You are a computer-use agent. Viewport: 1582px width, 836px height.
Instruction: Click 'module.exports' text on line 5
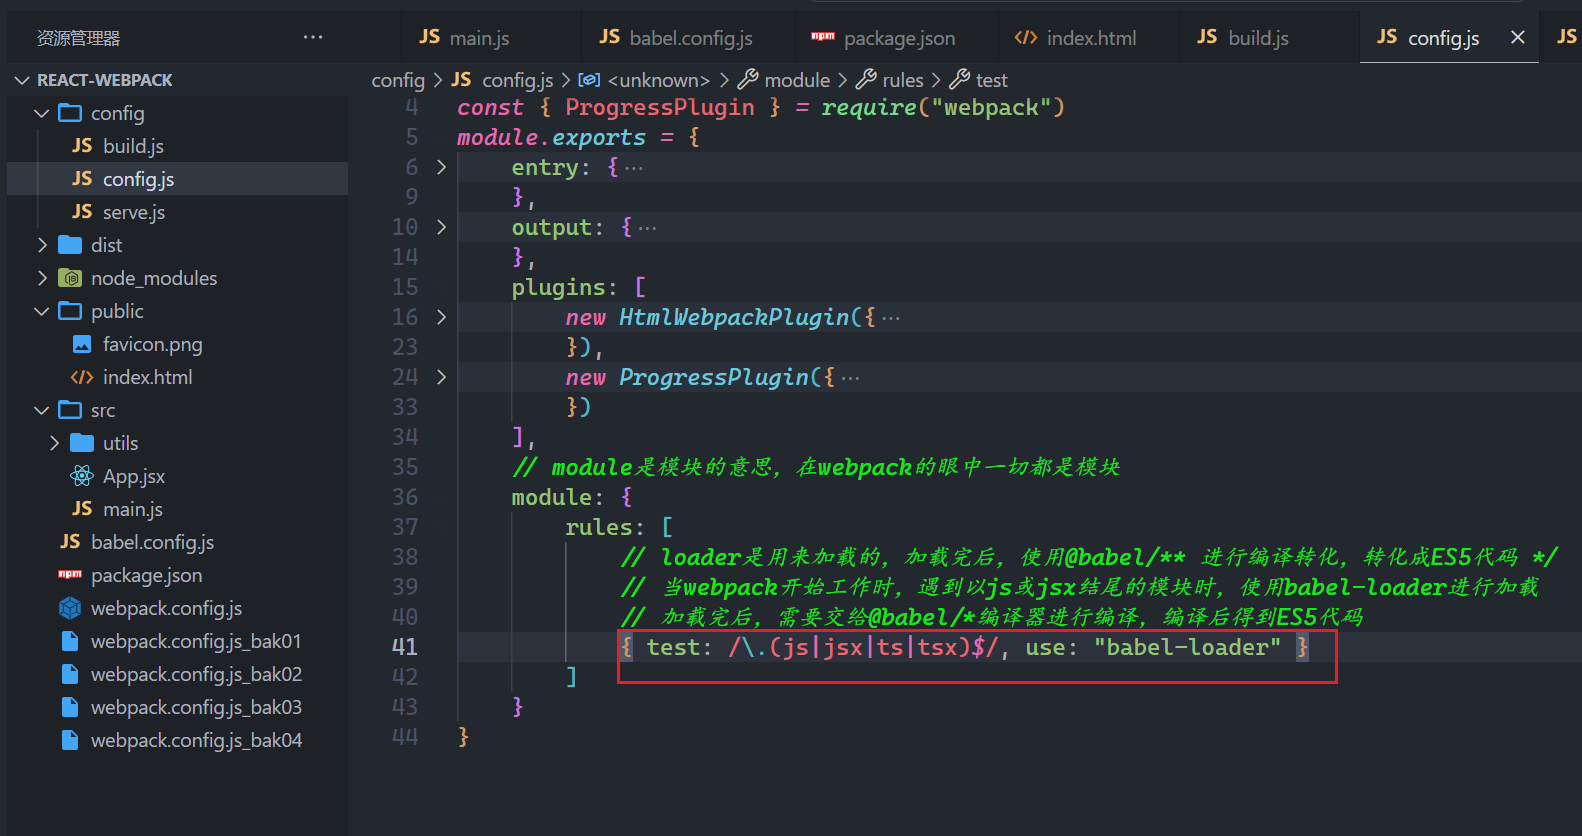(x=551, y=137)
